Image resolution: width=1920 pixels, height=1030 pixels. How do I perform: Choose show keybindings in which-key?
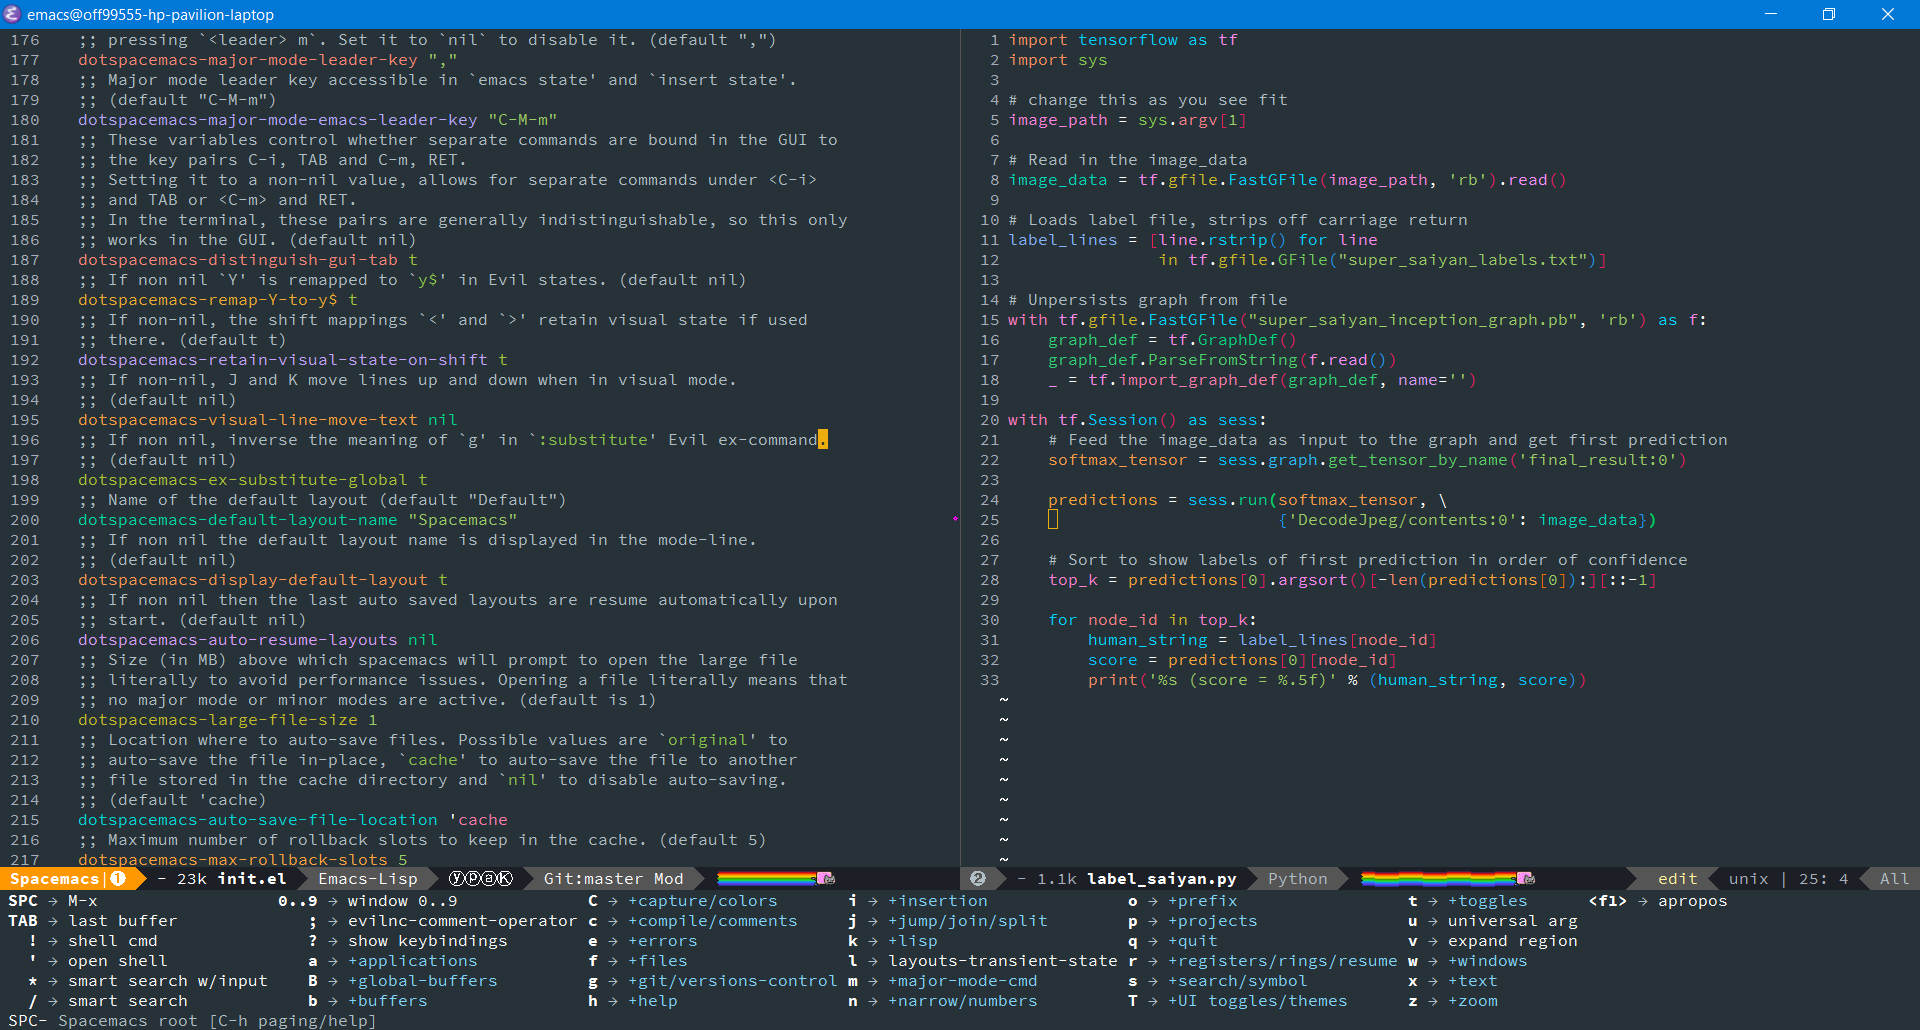click(x=427, y=941)
